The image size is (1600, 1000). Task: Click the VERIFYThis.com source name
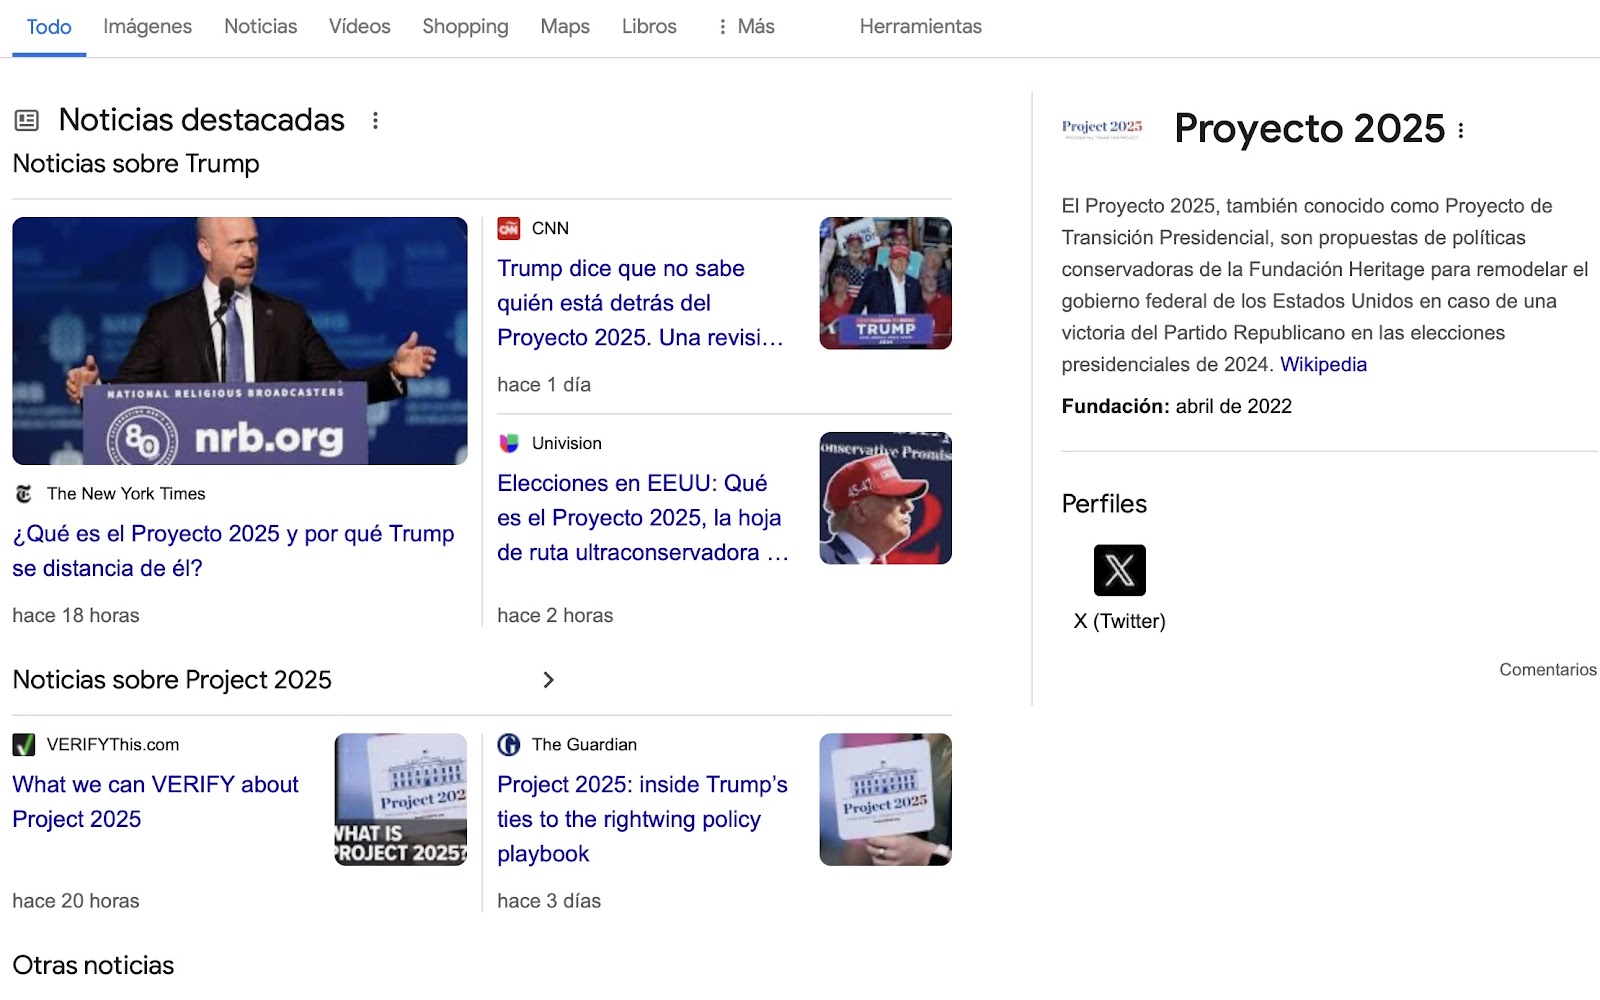click(x=113, y=745)
